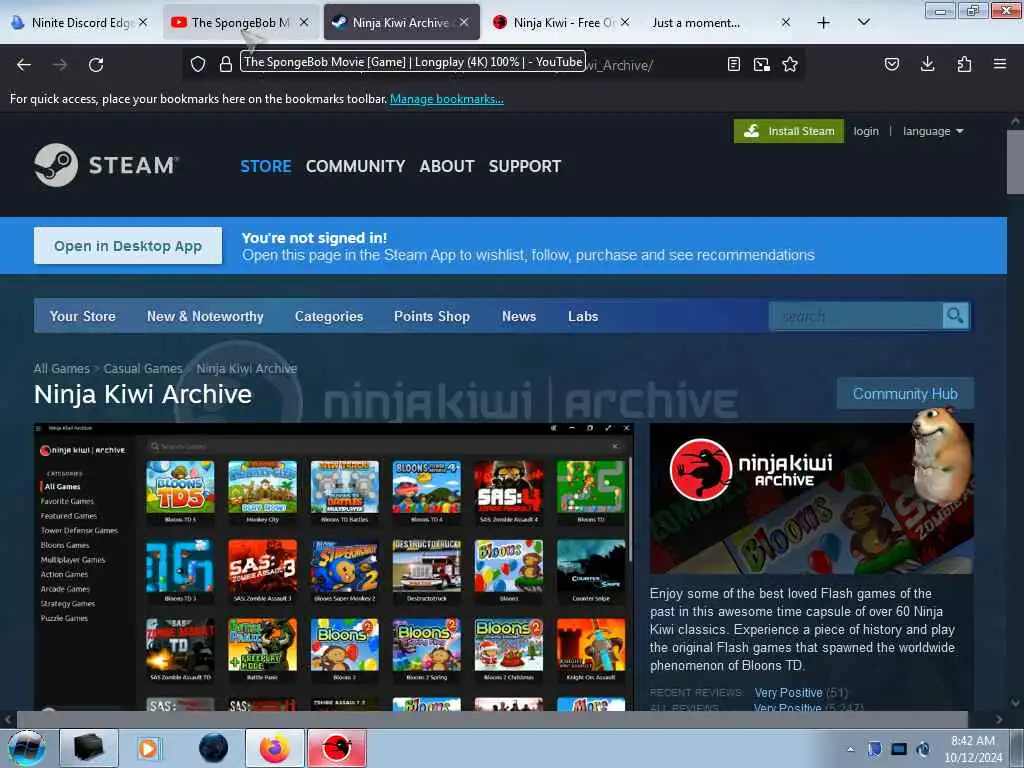The width and height of the screenshot is (1024, 768).
Task: Click the tracking protection shield icon
Action: point(198,64)
